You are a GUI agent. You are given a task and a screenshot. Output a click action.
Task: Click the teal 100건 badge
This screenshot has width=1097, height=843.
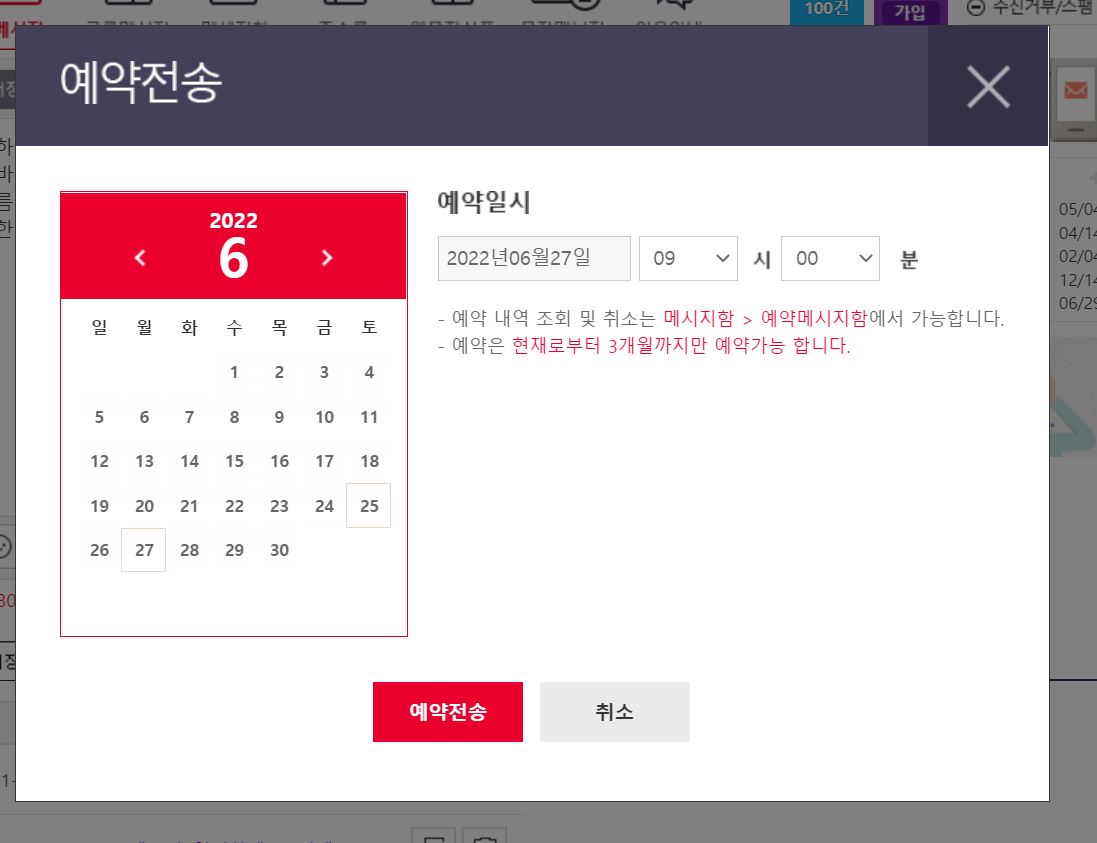click(827, 10)
